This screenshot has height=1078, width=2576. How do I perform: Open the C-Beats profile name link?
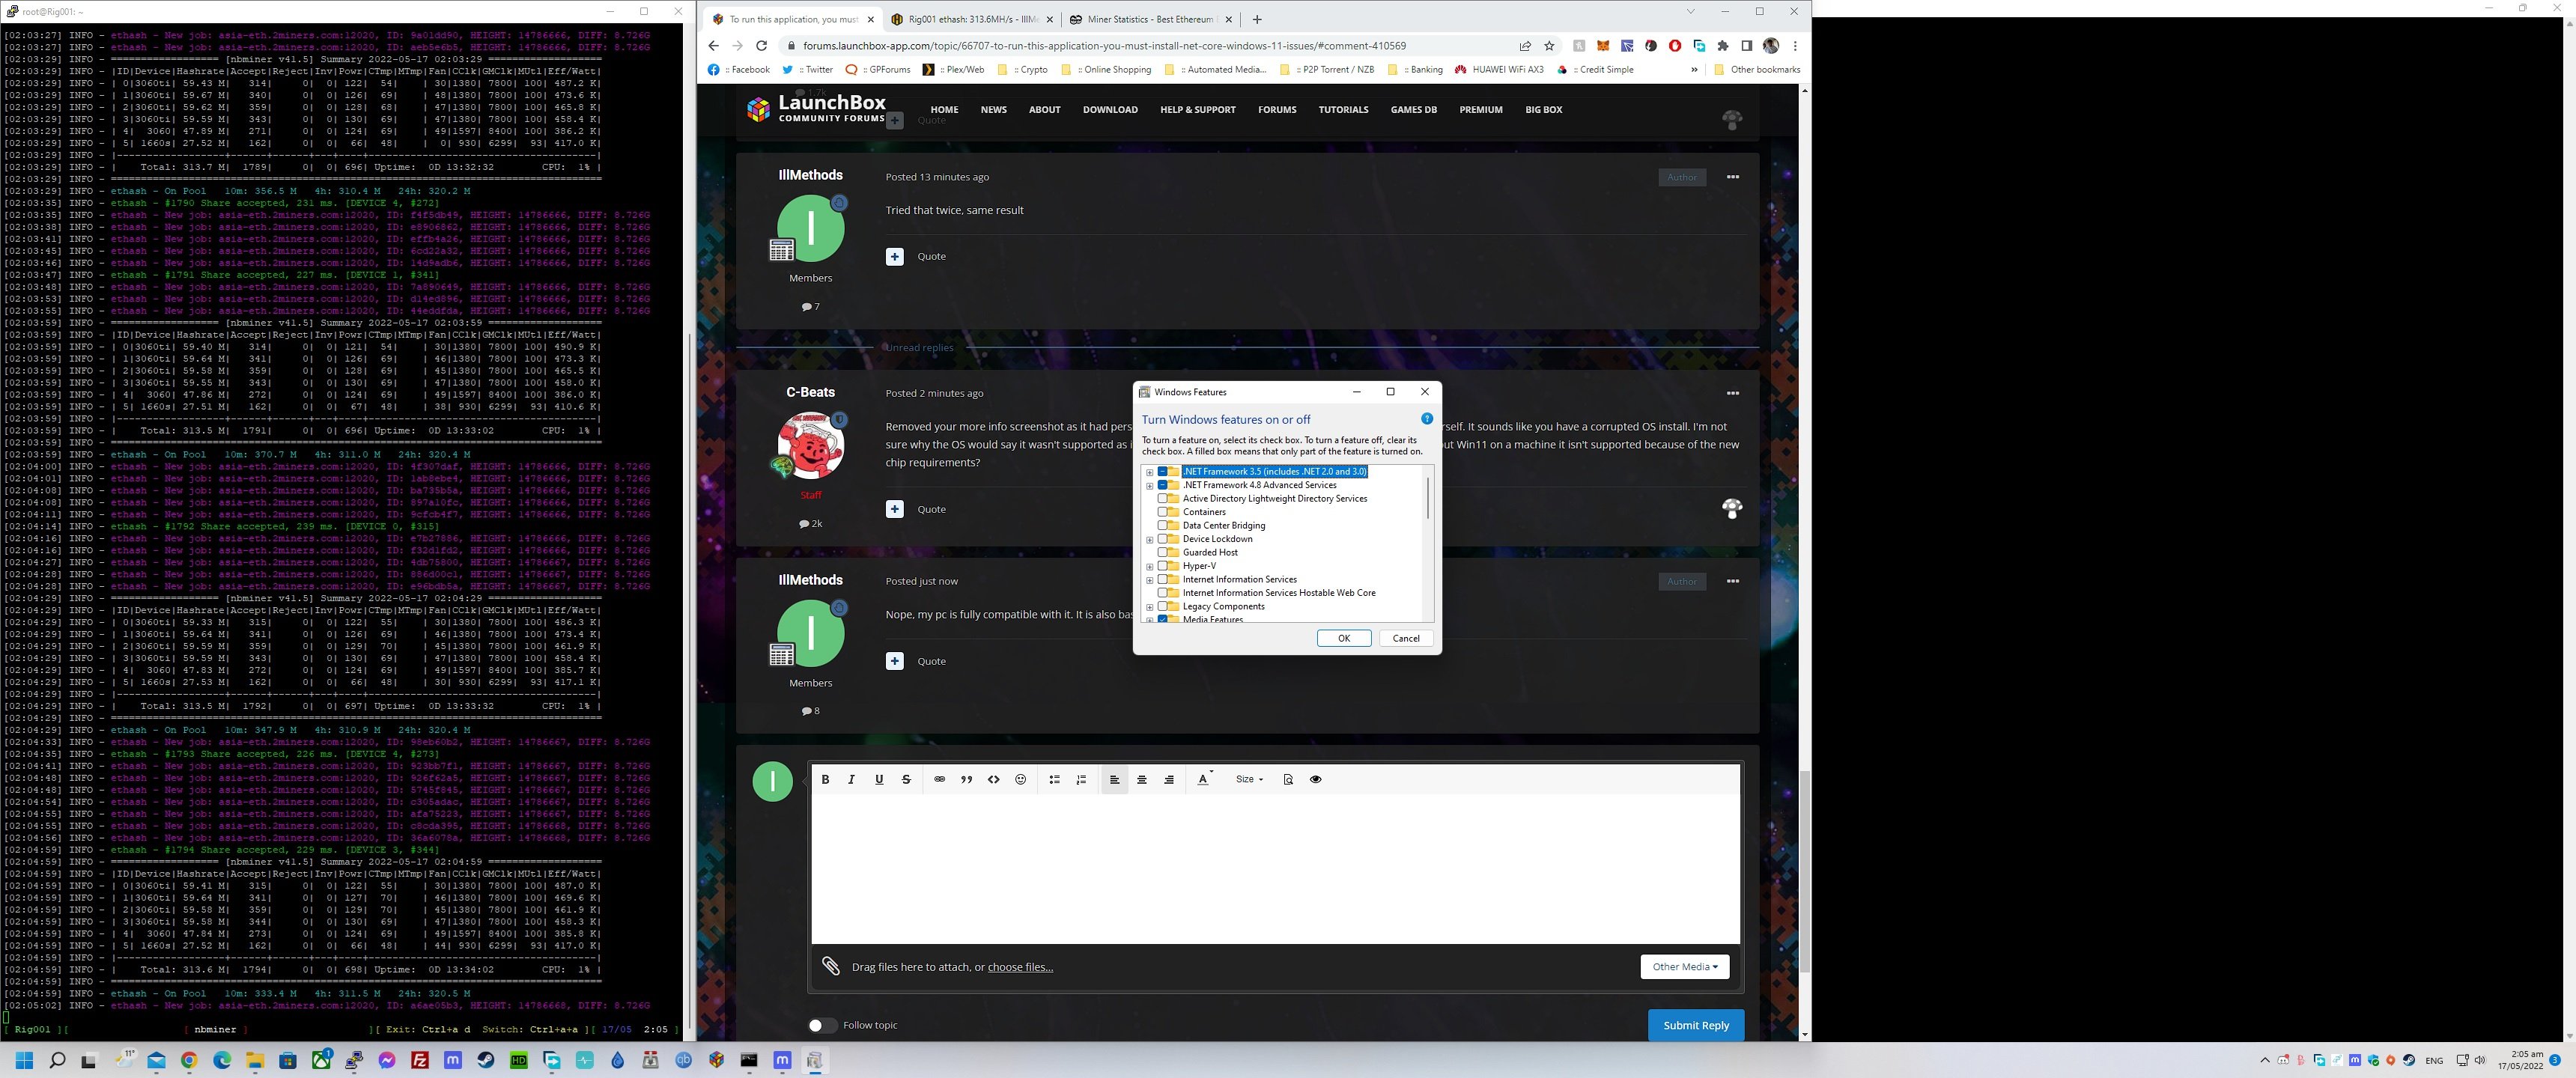pyautogui.click(x=810, y=392)
